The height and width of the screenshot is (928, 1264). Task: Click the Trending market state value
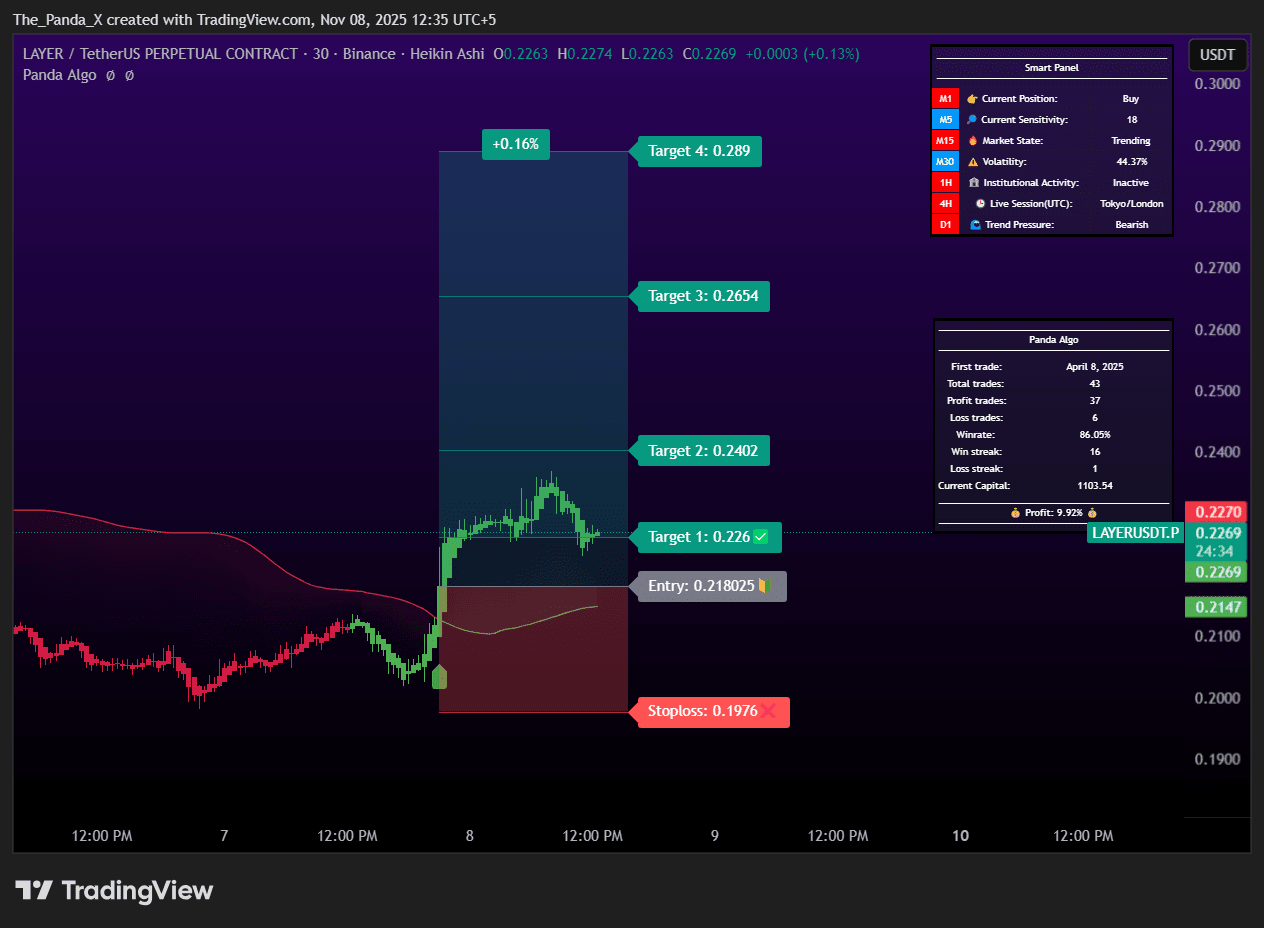coord(1130,141)
